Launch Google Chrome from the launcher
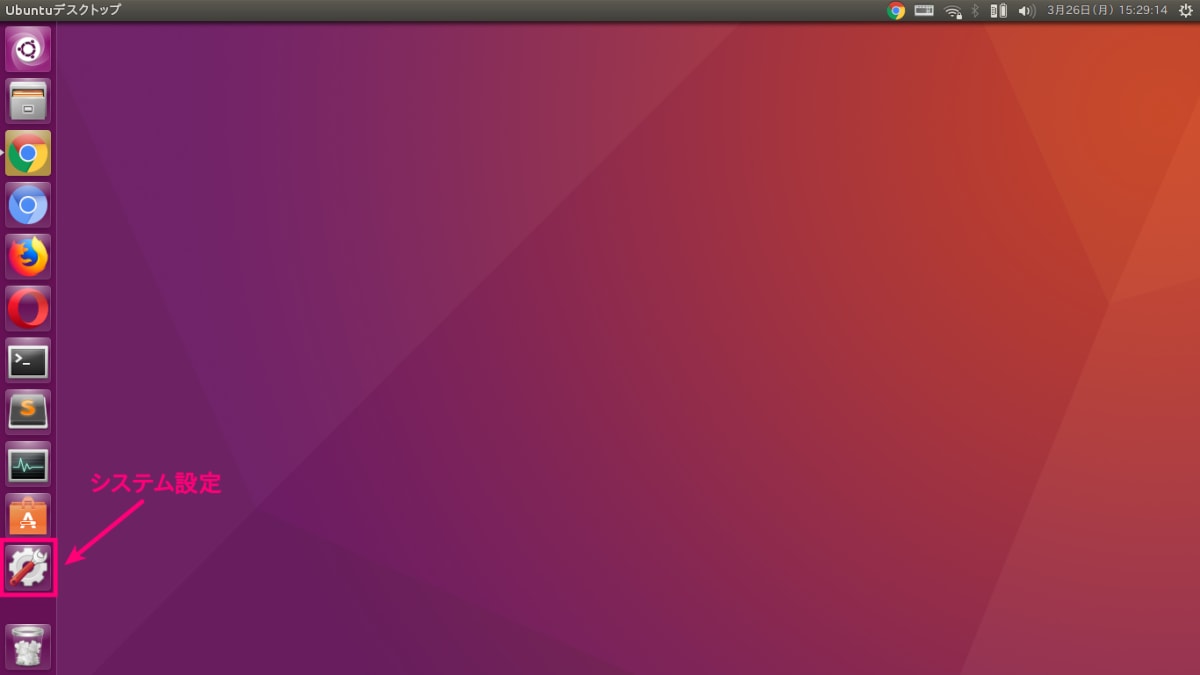The image size is (1200, 675). [28, 153]
